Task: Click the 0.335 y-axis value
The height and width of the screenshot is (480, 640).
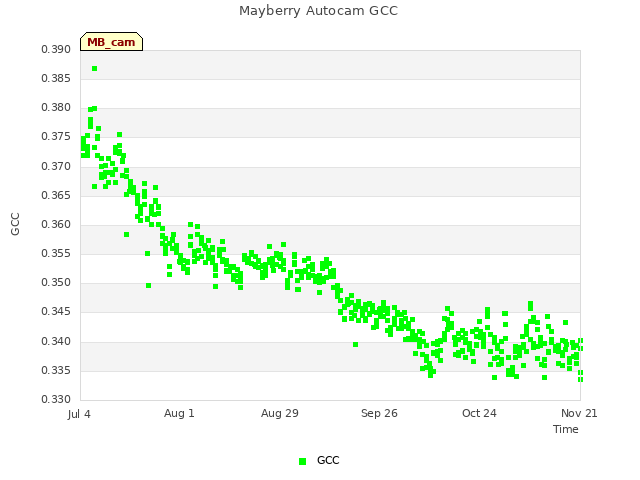Action: [56, 371]
